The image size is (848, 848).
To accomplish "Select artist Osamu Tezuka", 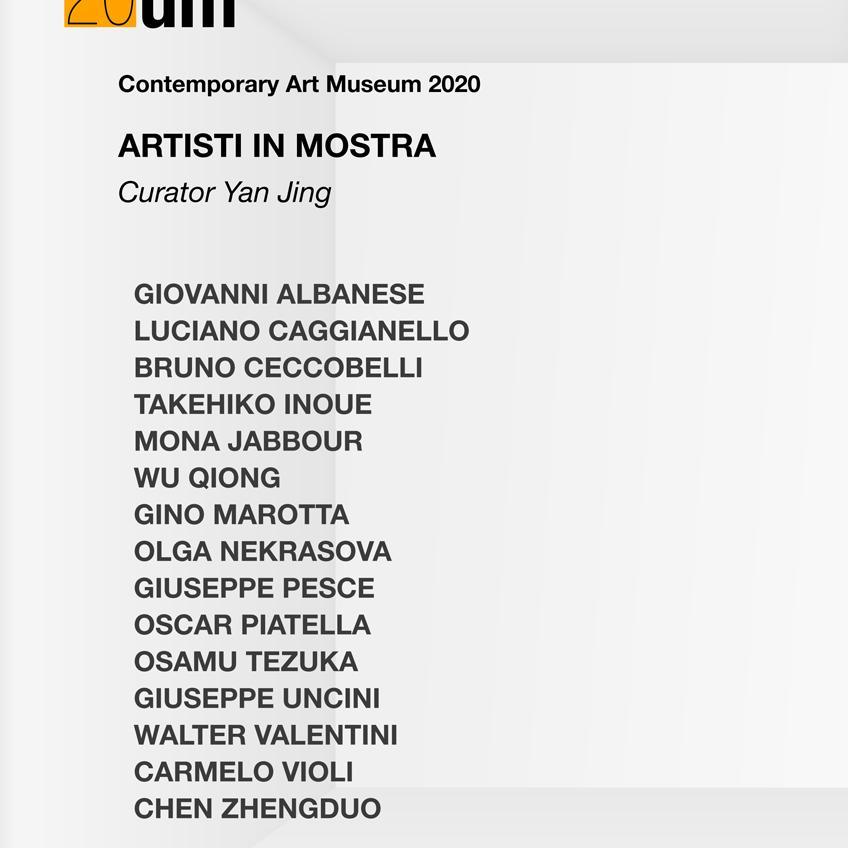I will coord(246,661).
